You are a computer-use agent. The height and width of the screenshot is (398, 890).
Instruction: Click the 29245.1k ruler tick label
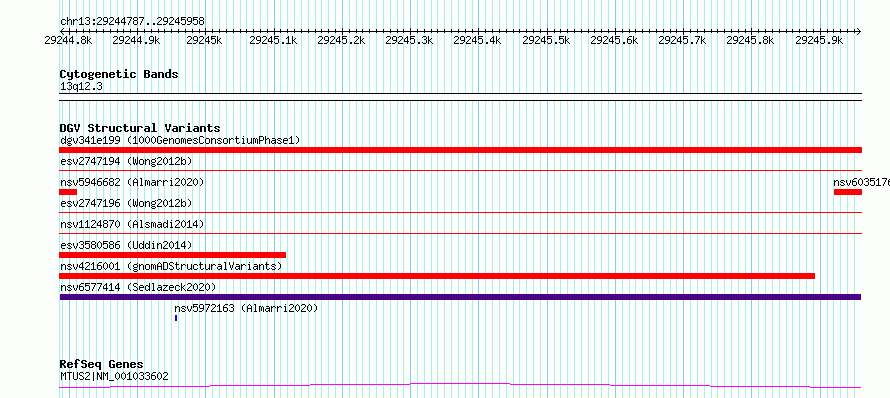click(273, 40)
